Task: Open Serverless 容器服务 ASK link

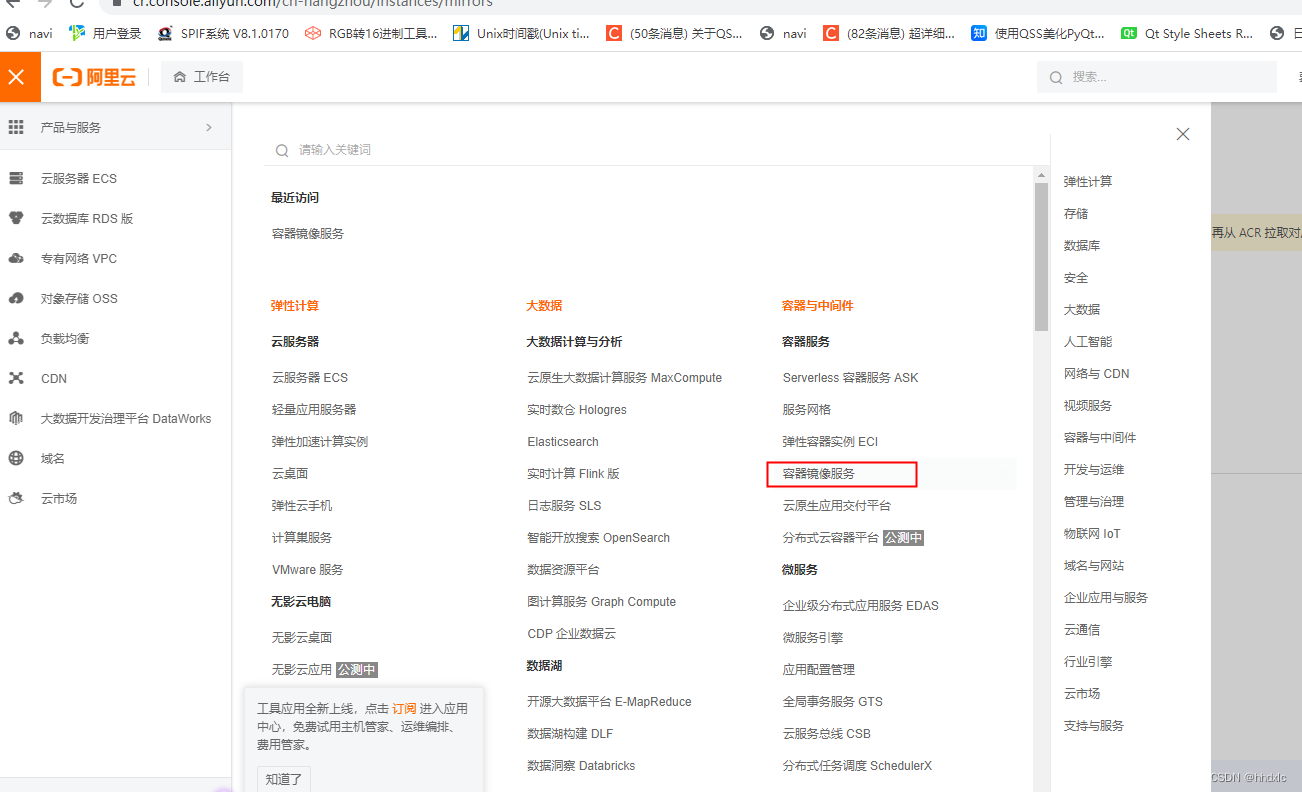Action: (850, 378)
